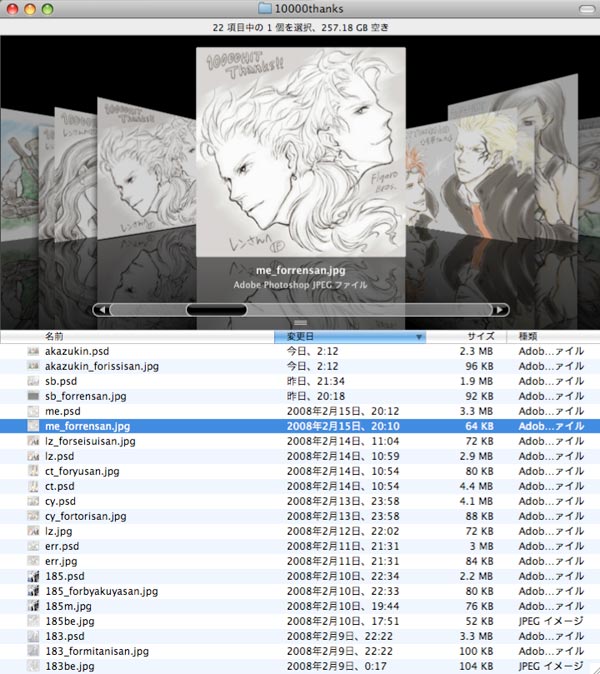This screenshot has height=674, width=600.
Task: Click the ct.psd file icon
Action: point(33,487)
